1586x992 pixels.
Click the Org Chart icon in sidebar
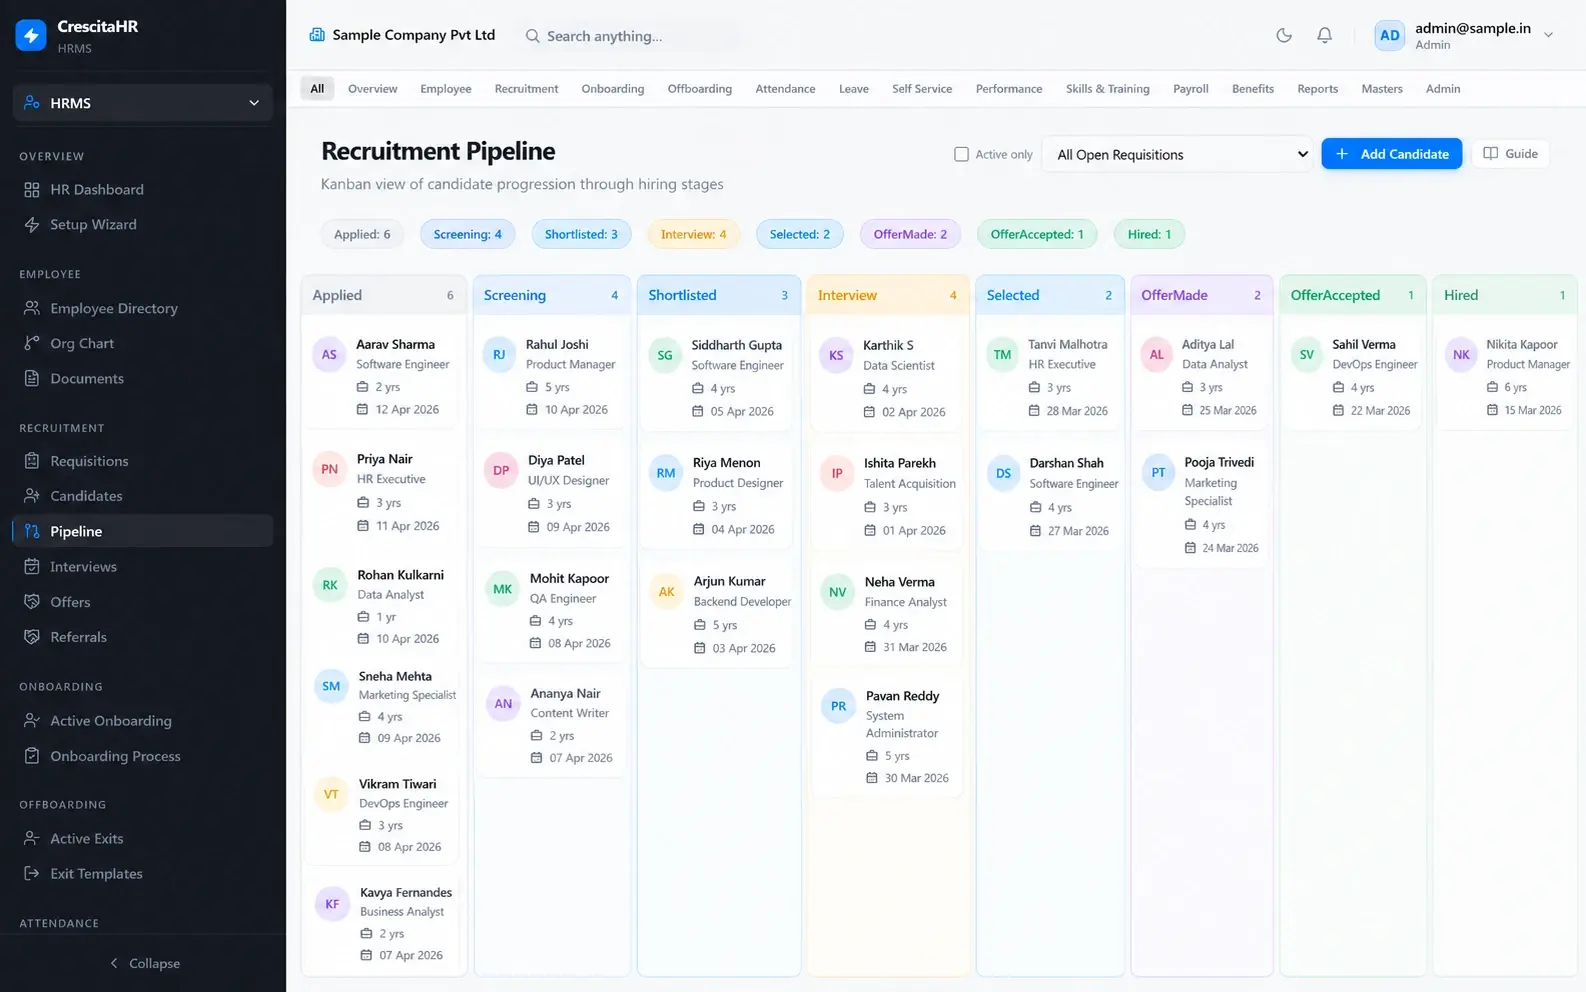pyautogui.click(x=32, y=343)
